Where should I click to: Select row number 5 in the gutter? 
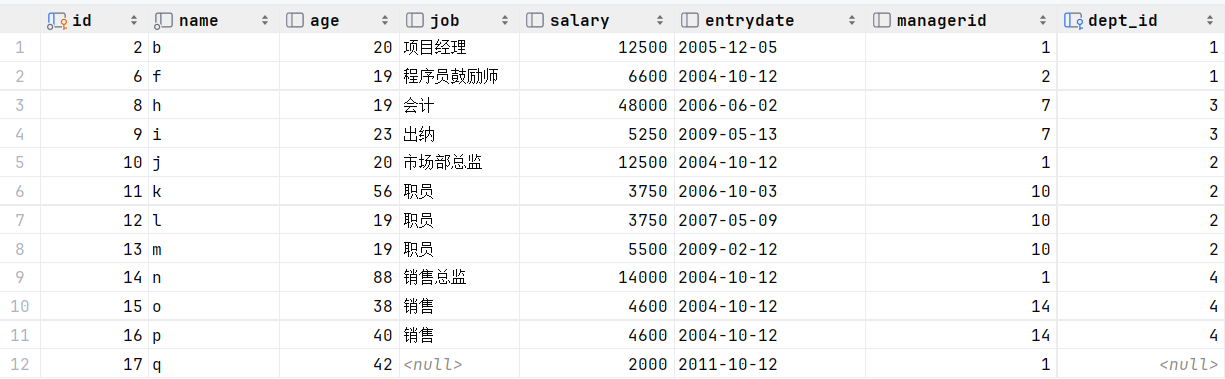tap(20, 162)
